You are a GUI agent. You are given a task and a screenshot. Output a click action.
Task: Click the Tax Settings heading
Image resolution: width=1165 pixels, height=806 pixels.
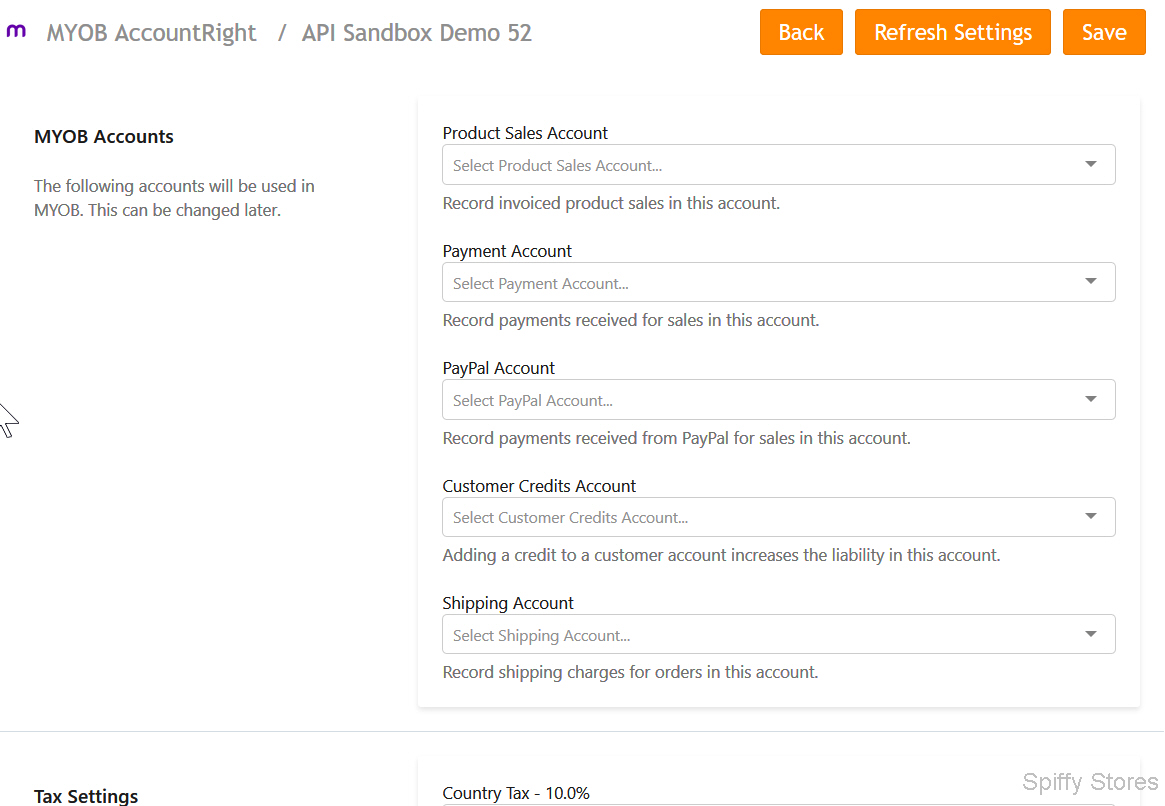click(x=86, y=796)
